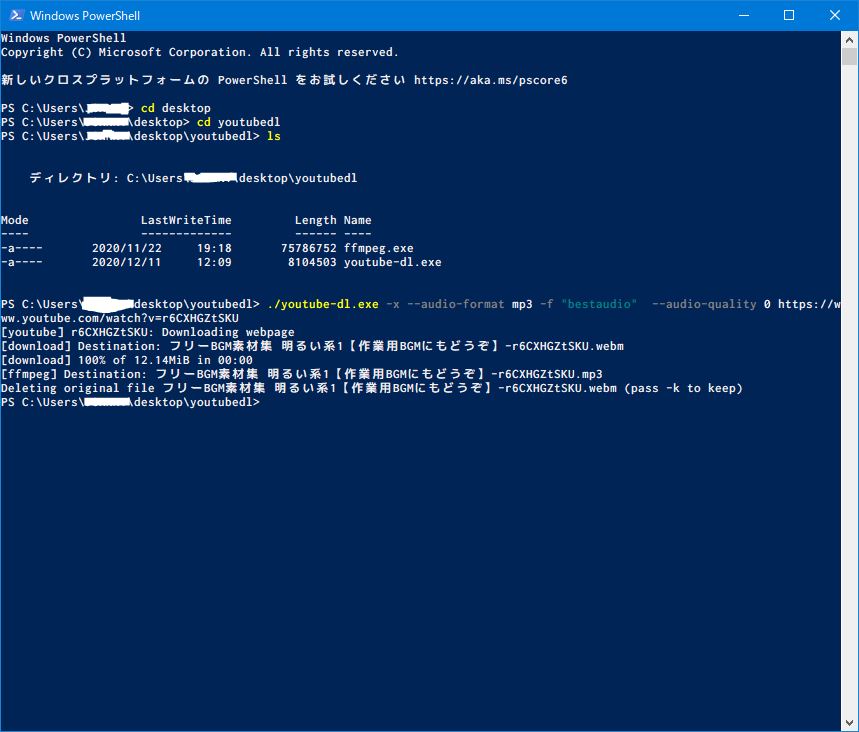Click the 2020/12/11 date value
This screenshot has width=859, height=732.
[x=127, y=262]
